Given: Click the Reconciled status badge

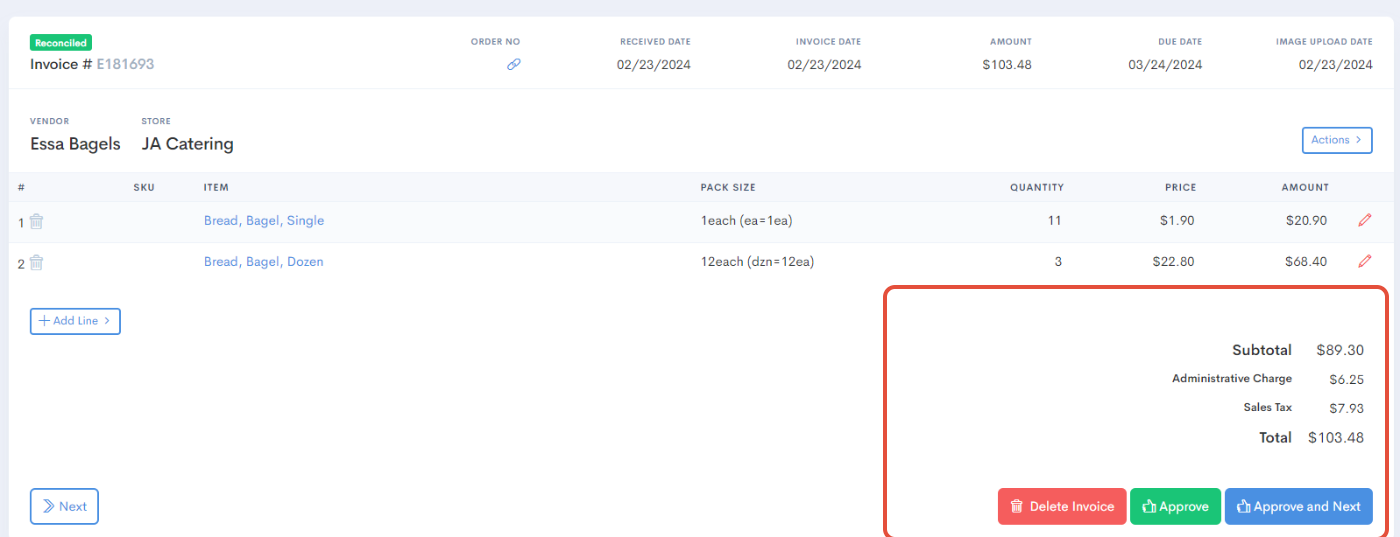Looking at the screenshot, I should coord(61,43).
